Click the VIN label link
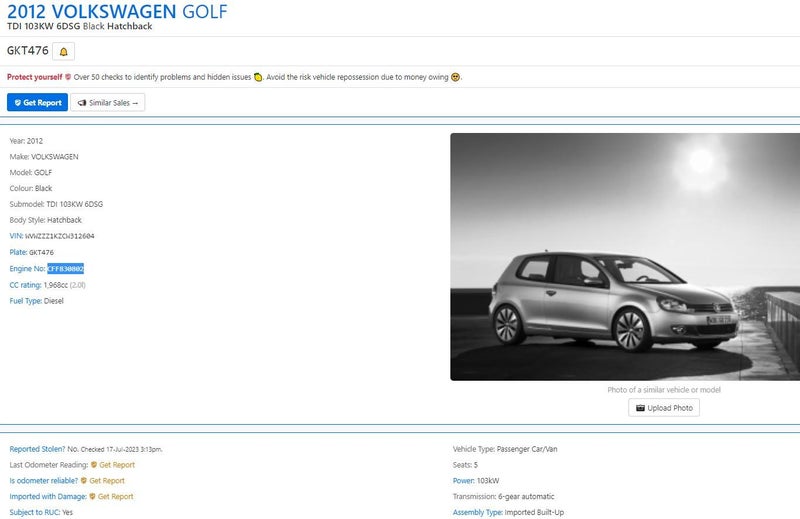The image size is (800, 519). coord(16,236)
